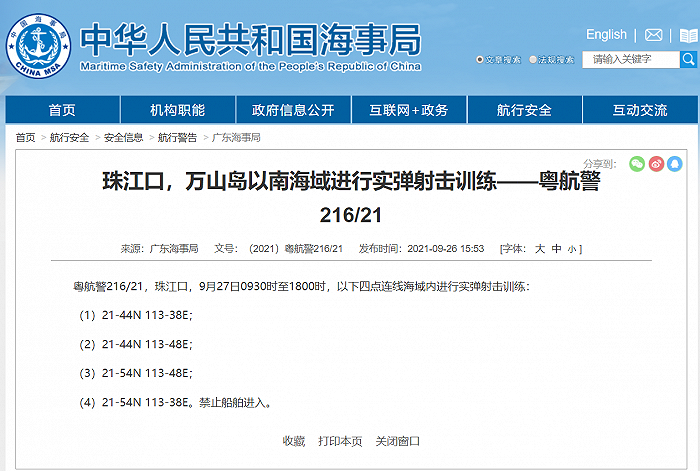Screen dimensions: 700x471
Task: Go to 航行安全 in the breadcrumb
Action: coord(69,138)
